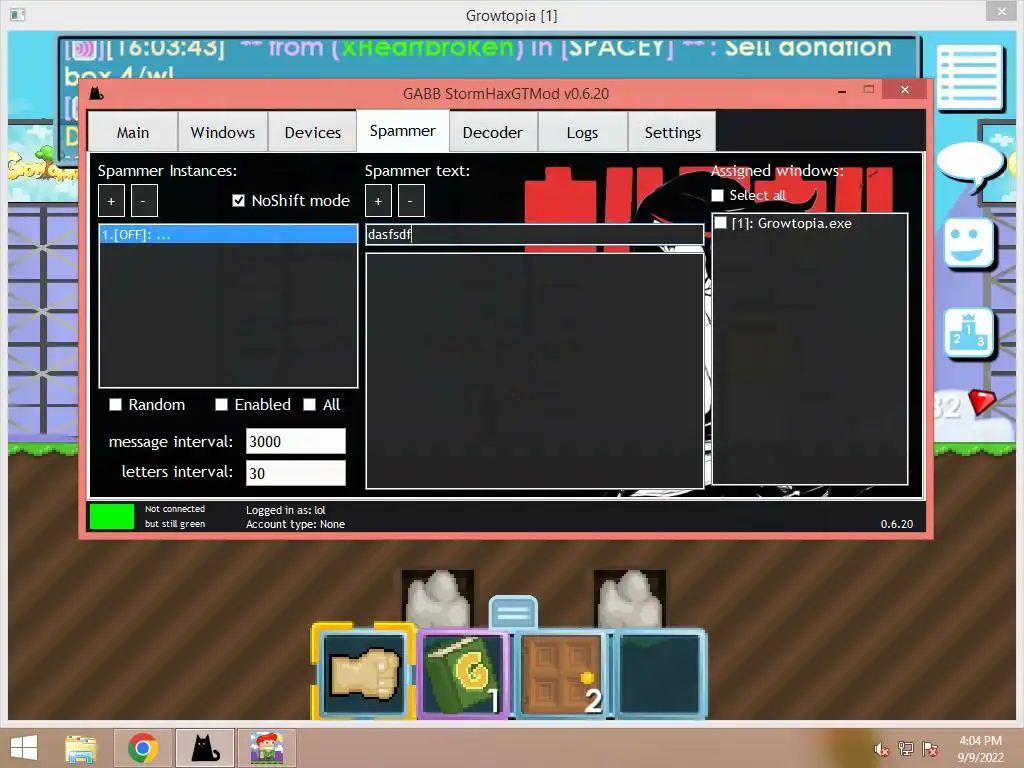Uncheck NoShift mode checkbox
The width and height of the screenshot is (1024, 768).
click(238, 200)
